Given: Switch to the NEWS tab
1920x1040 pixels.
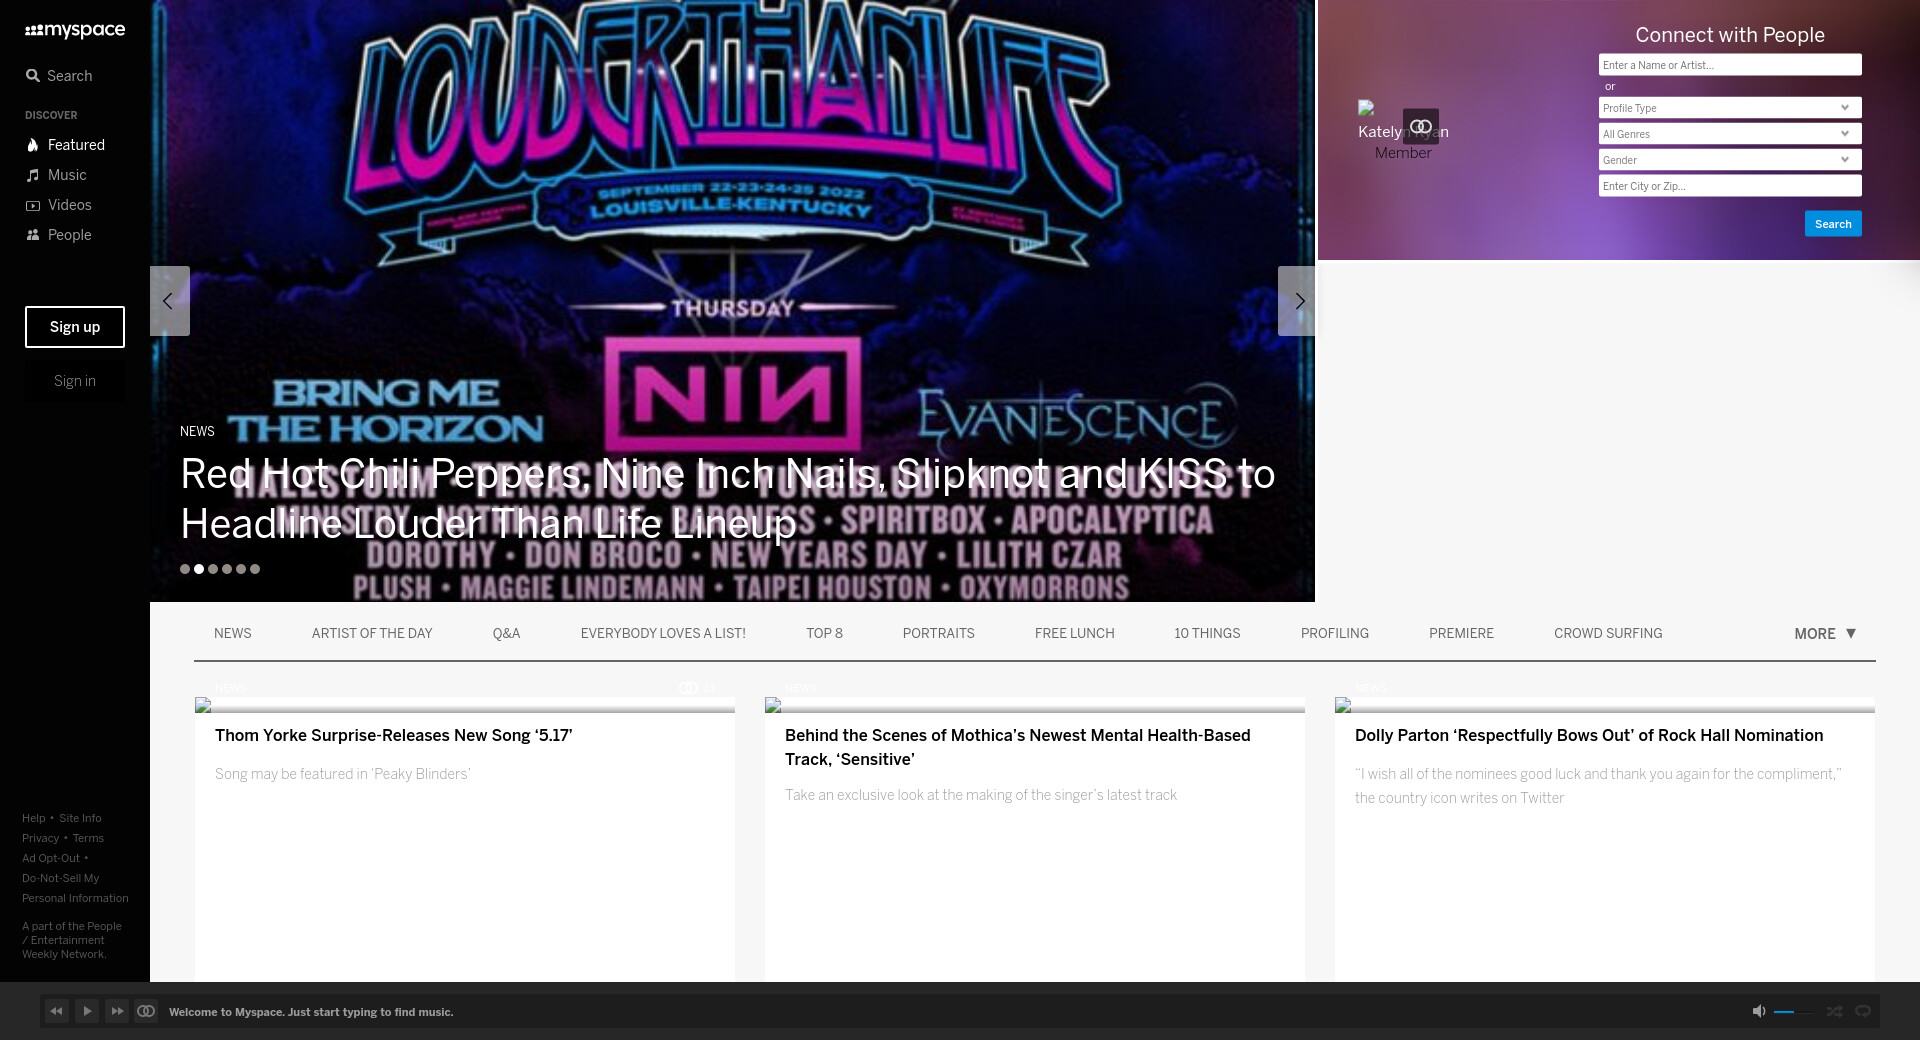Looking at the screenshot, I should click(233, 634).
